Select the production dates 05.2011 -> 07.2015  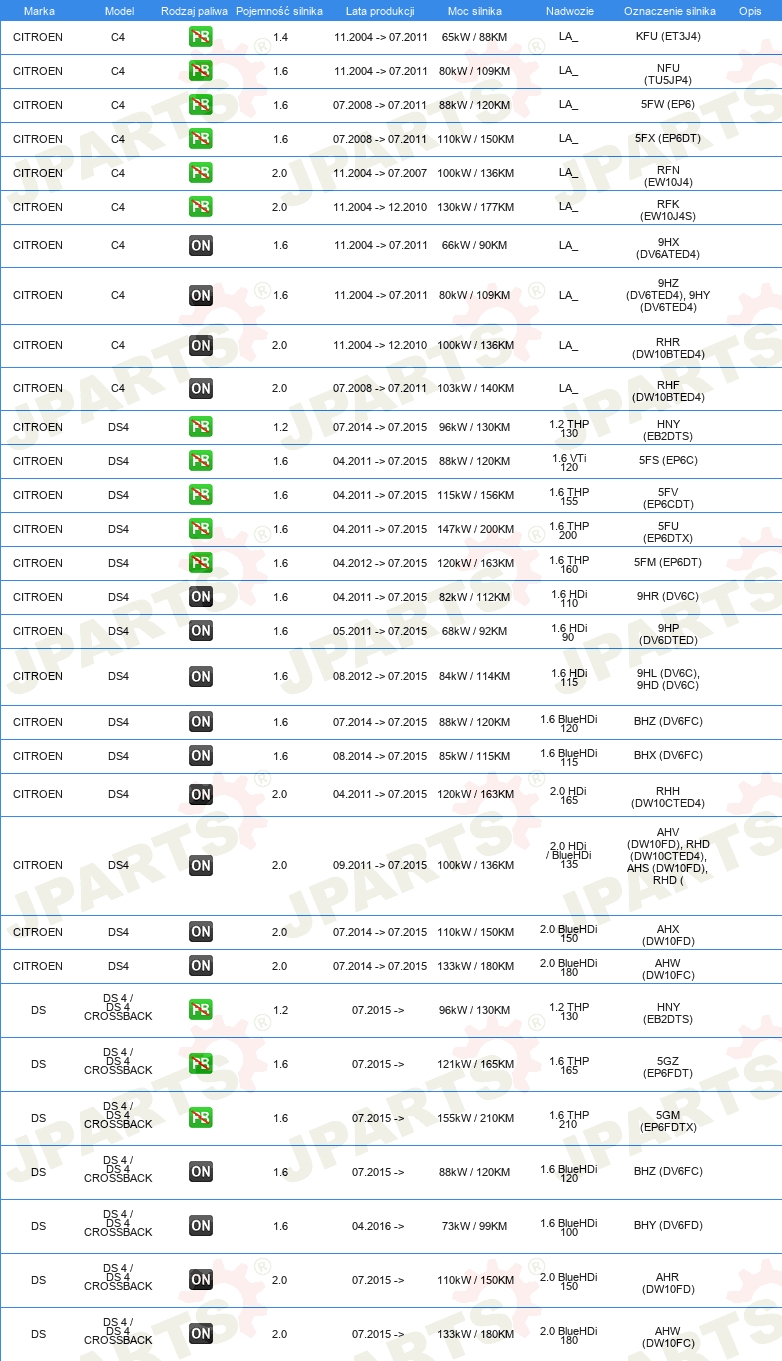[x=380, y=631]
